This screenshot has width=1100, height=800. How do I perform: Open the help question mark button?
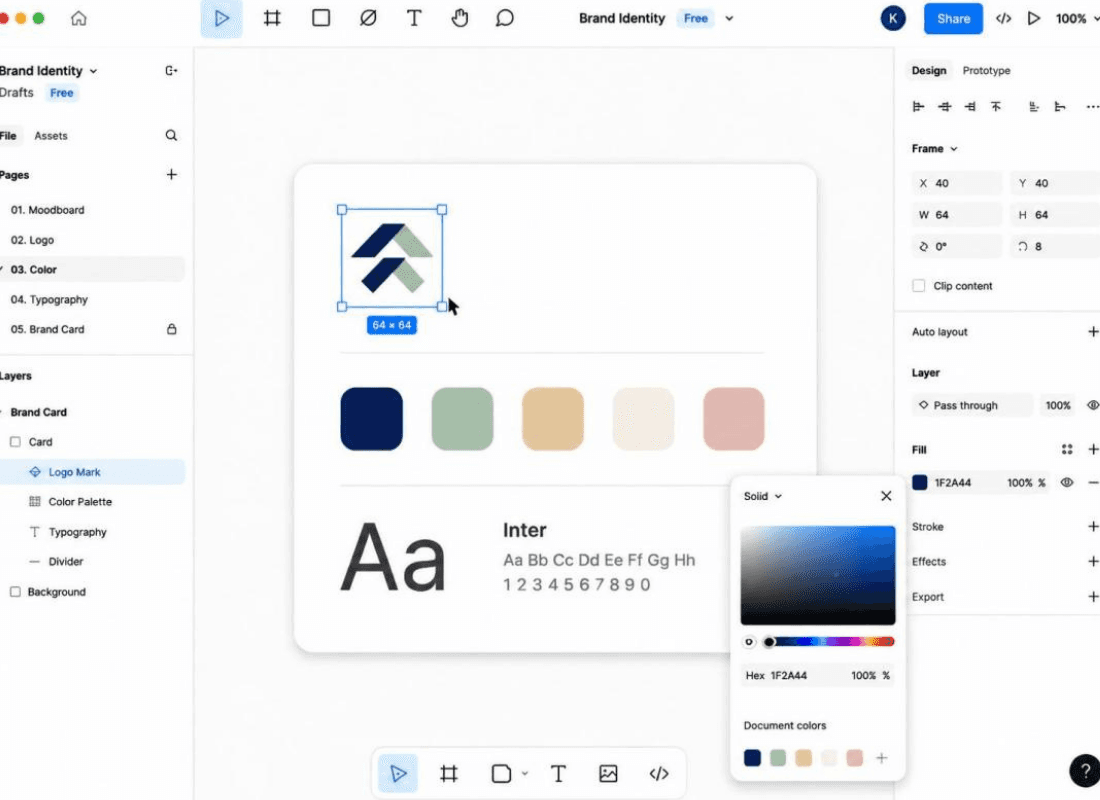(x=1085, y=771)
